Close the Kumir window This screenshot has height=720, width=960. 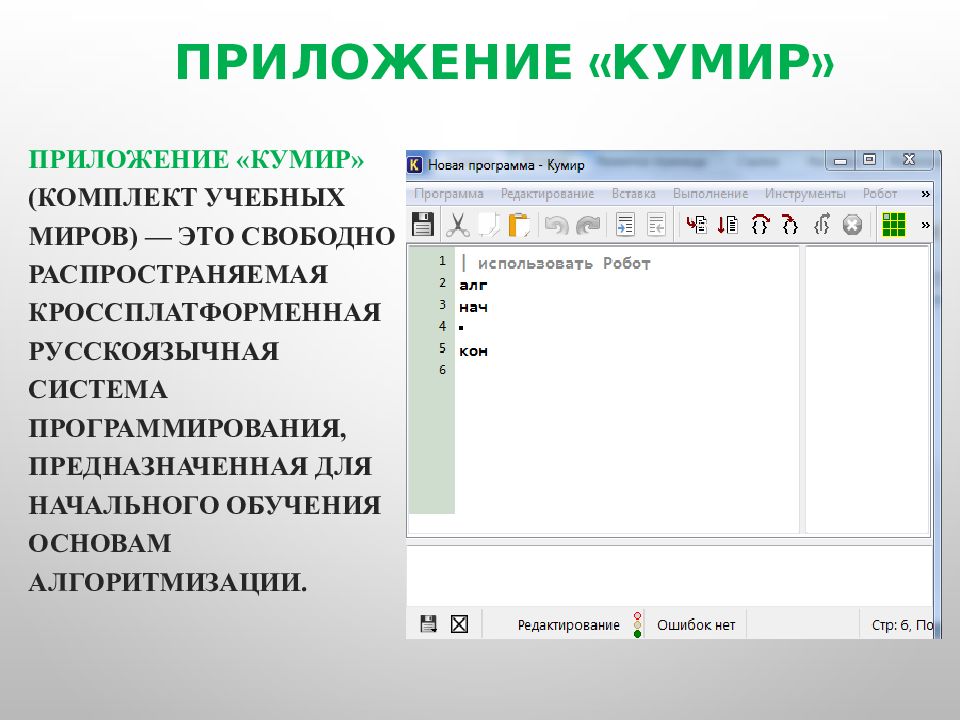pos(909,160)
